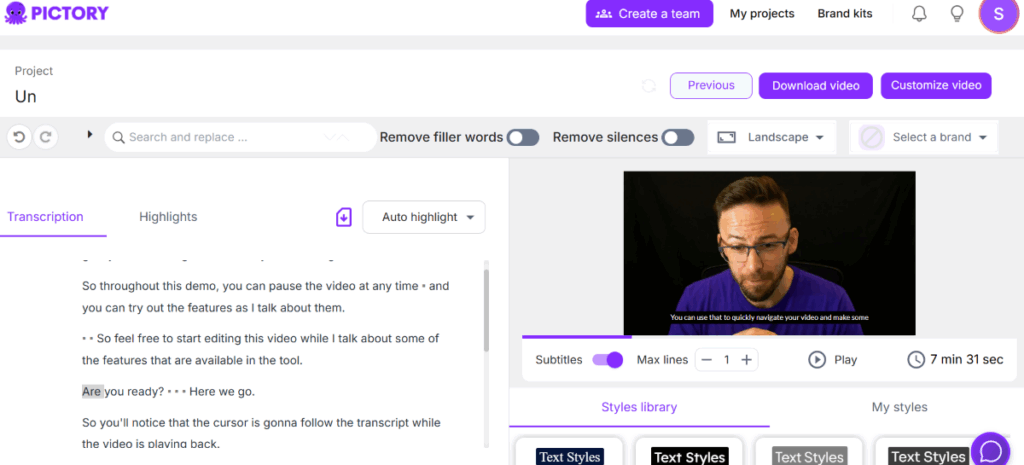Image resolution: width=1024 pixels, height=465 pixels.
Task: Open the user profile avatar S
Action: (x=997, y=15)
